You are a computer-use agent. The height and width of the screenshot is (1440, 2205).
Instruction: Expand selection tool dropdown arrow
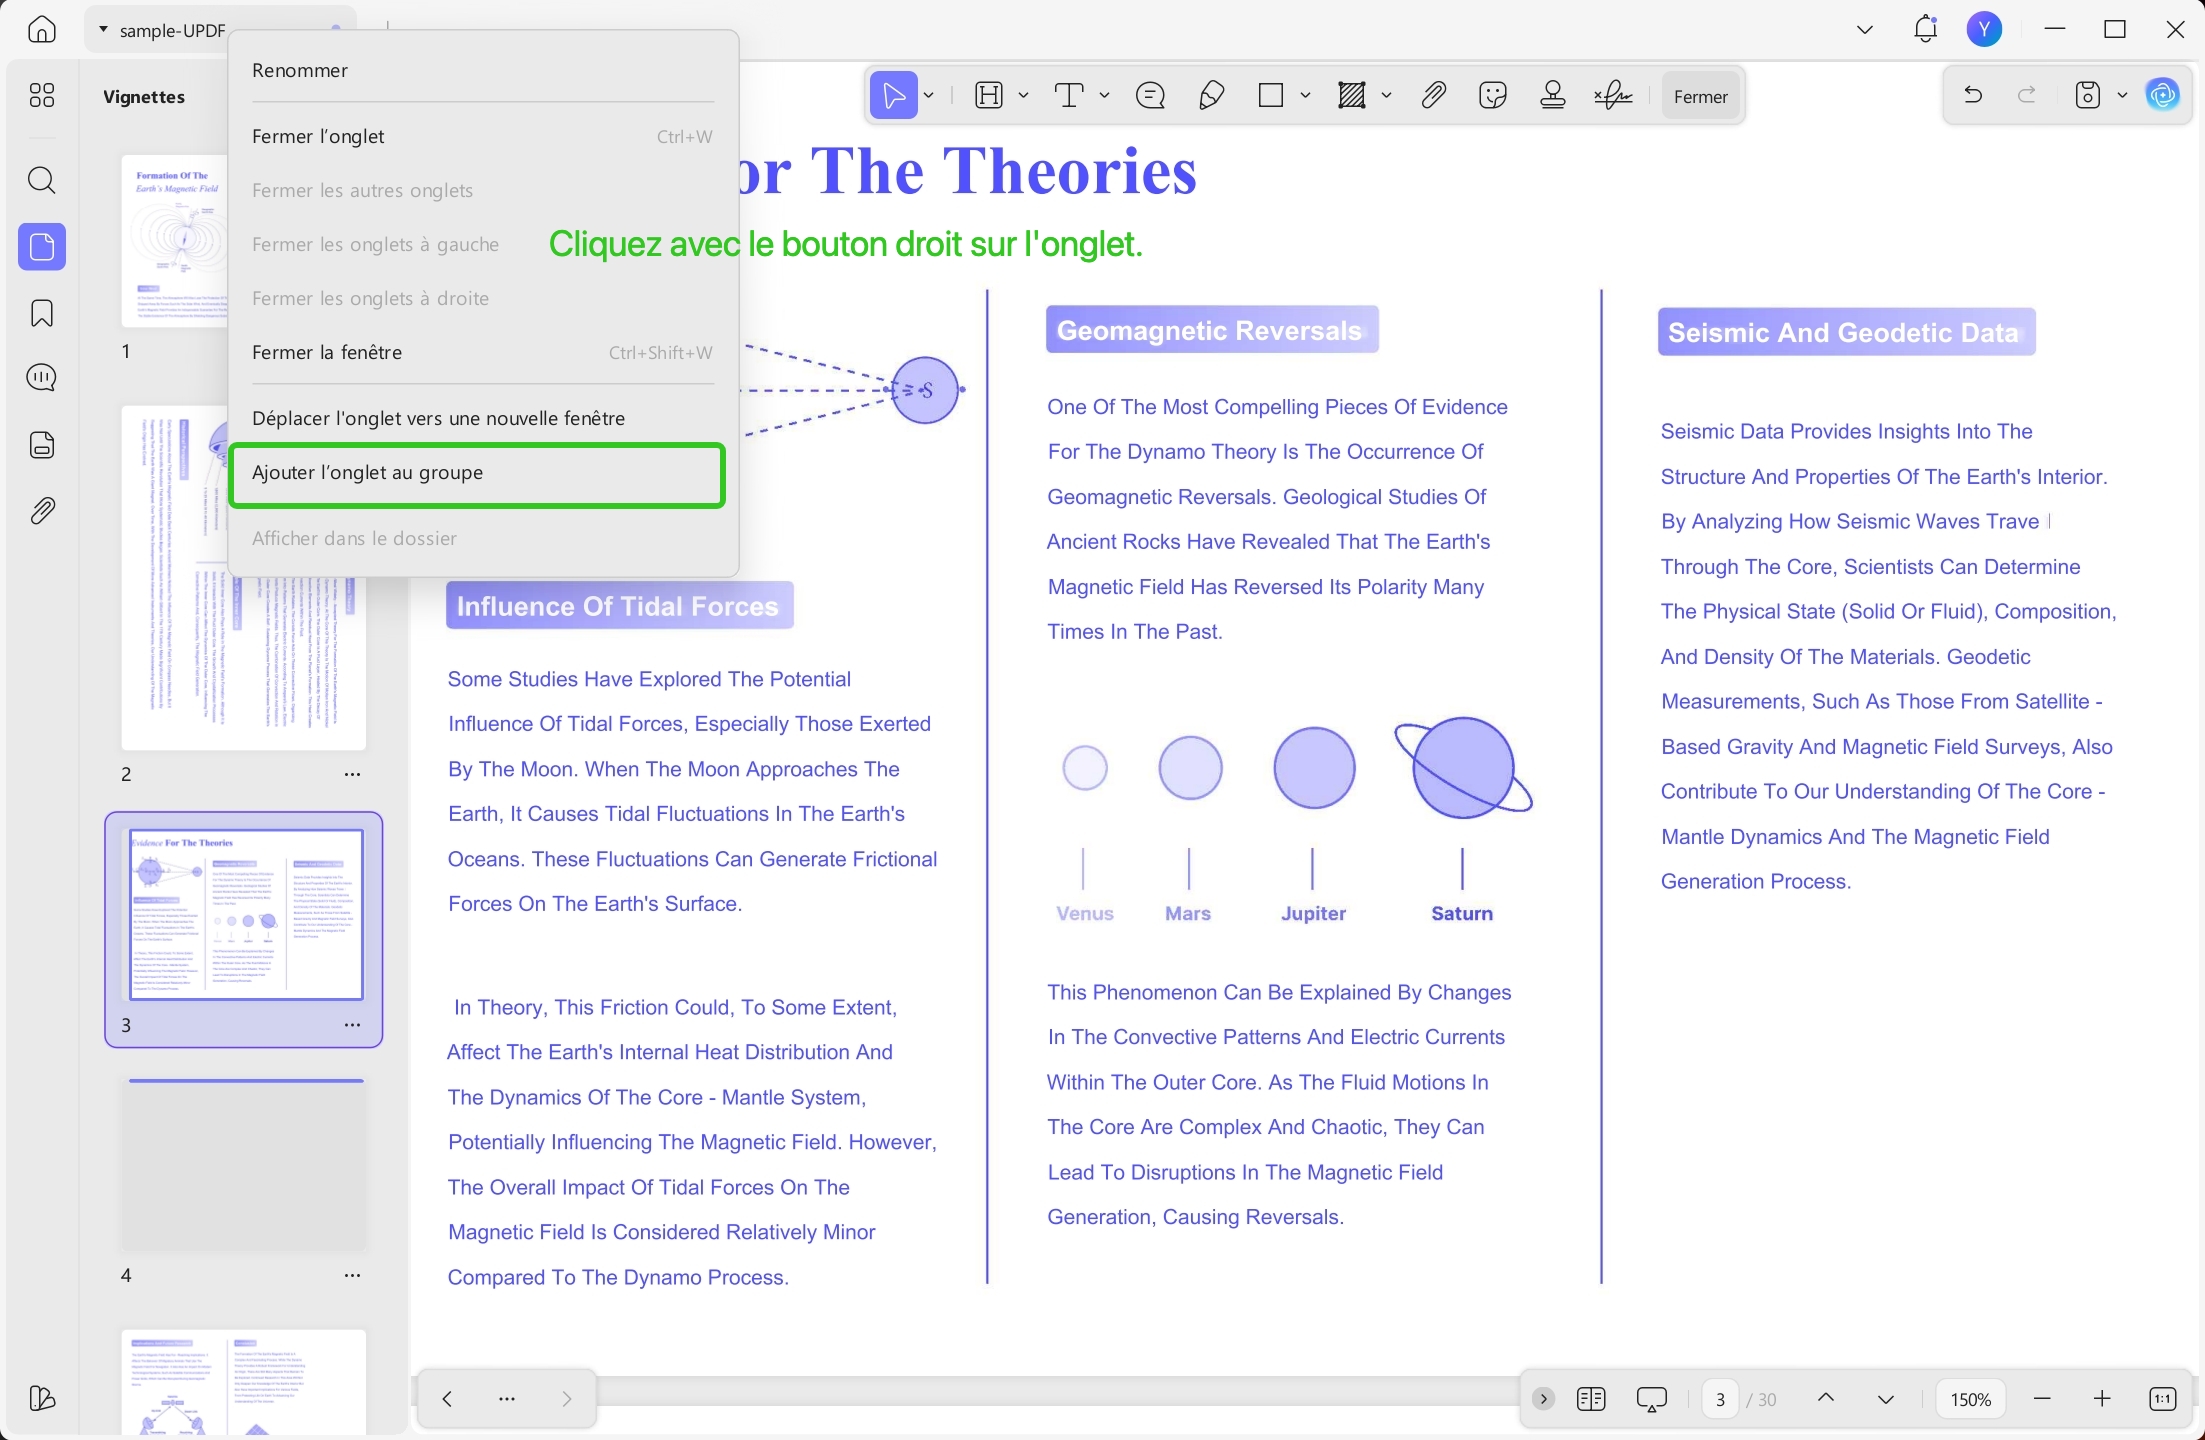tap(929, 96)
